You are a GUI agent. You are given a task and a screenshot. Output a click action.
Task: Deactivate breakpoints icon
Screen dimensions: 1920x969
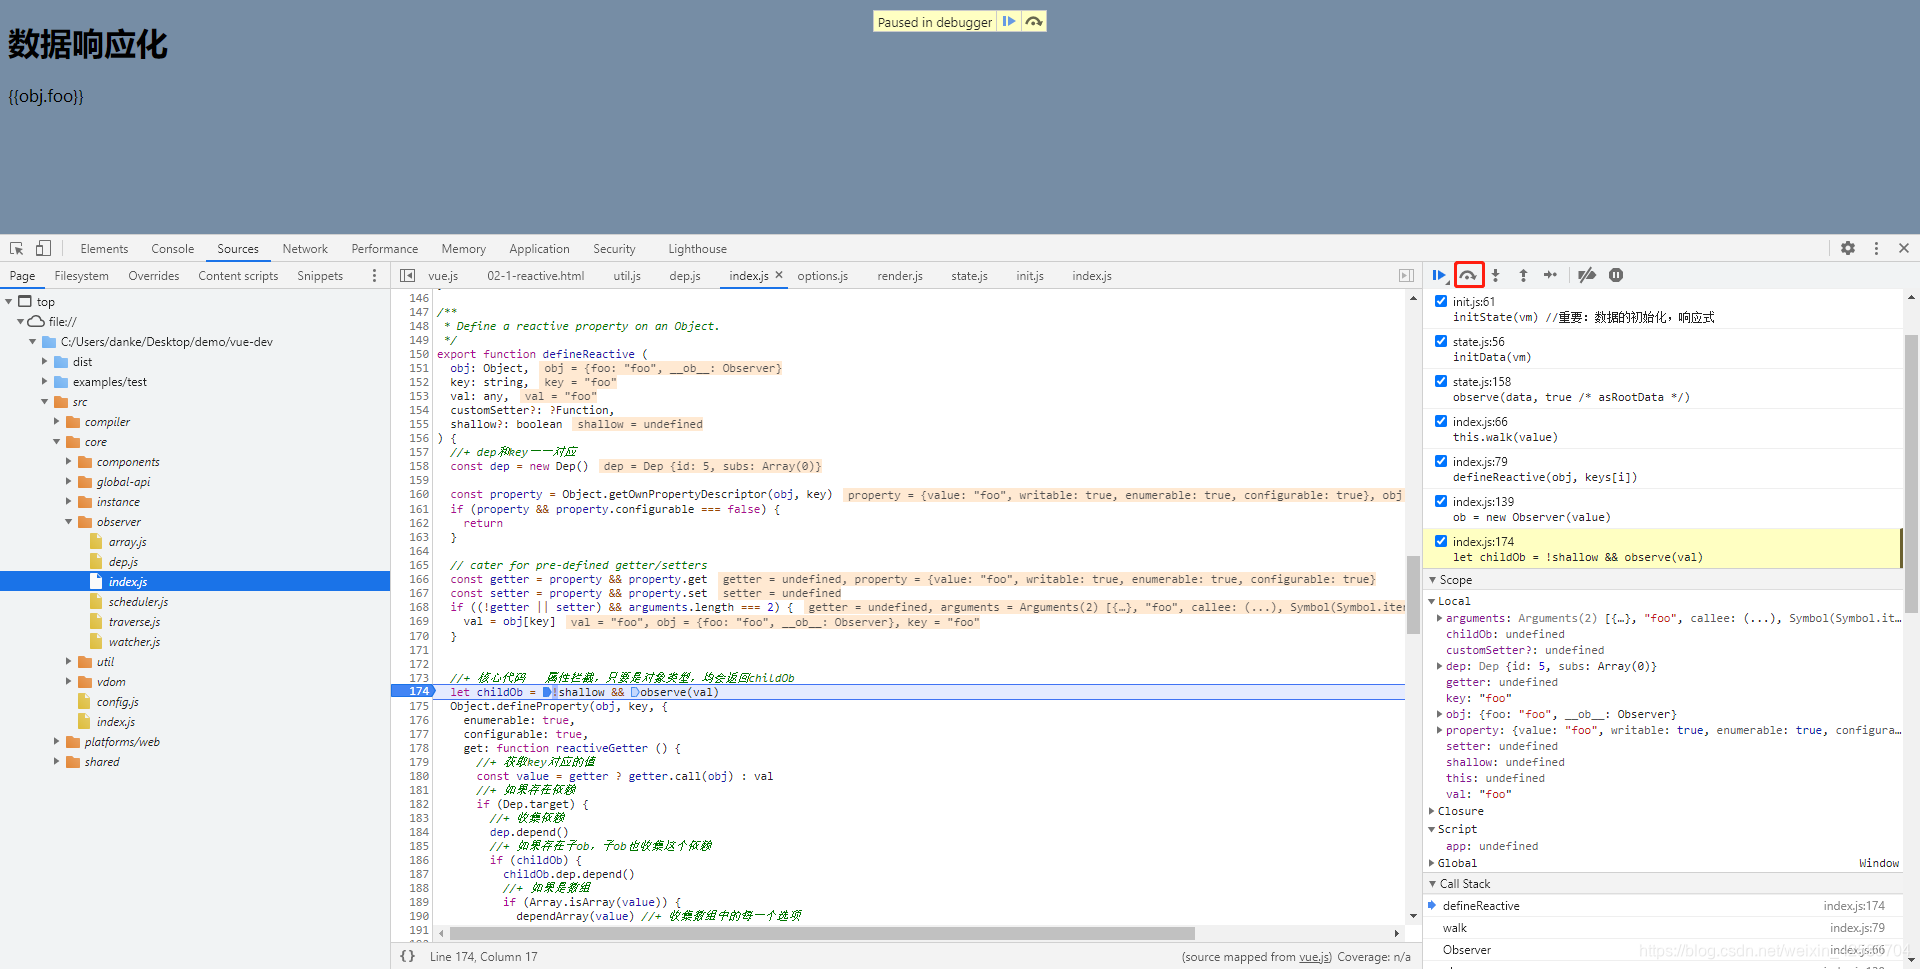click(x=1586, y=275)
